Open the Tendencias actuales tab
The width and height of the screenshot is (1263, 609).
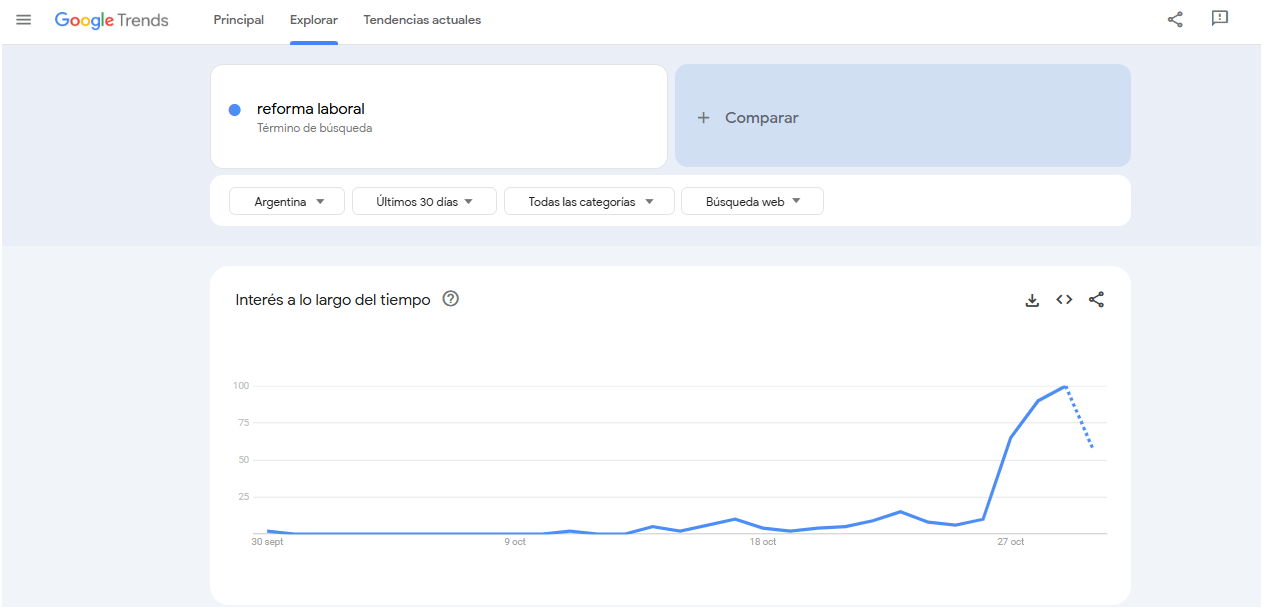point(422,19)
